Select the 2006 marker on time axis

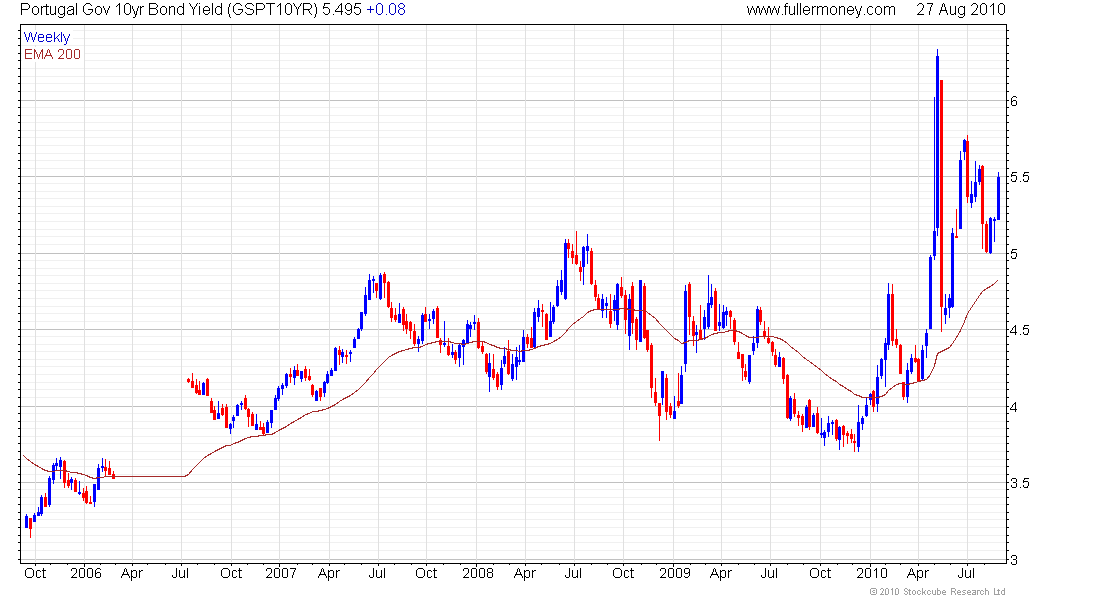[84, 574]
